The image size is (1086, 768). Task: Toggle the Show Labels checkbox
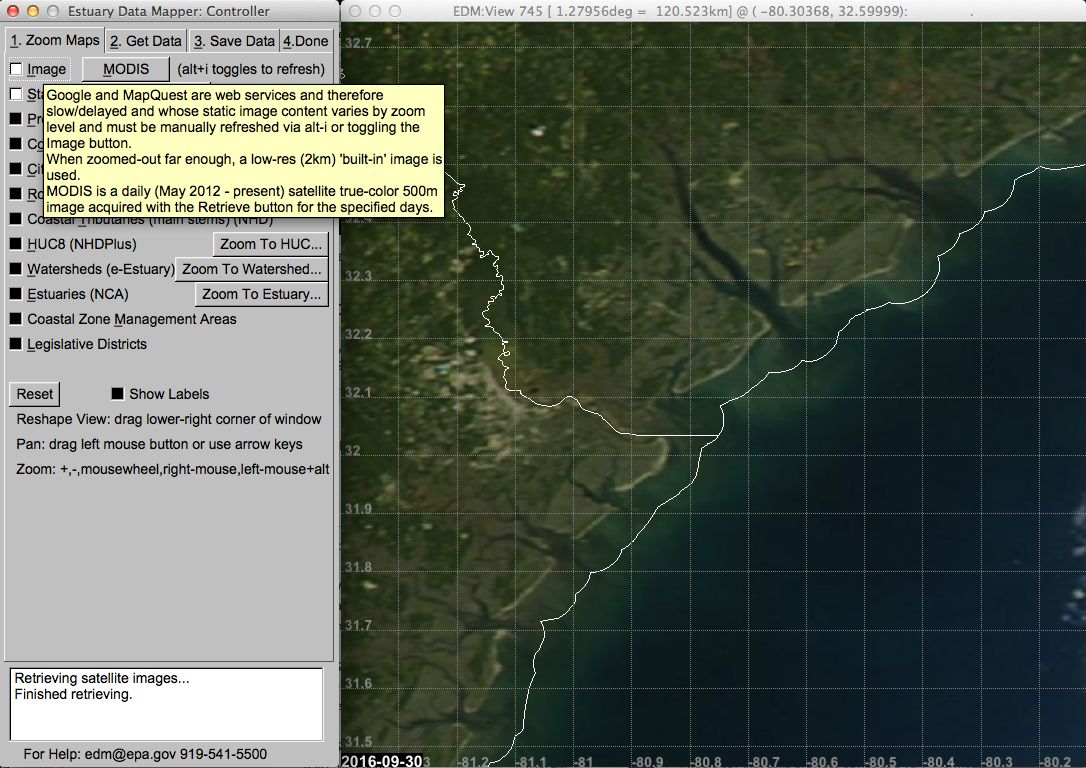[118, 394]
